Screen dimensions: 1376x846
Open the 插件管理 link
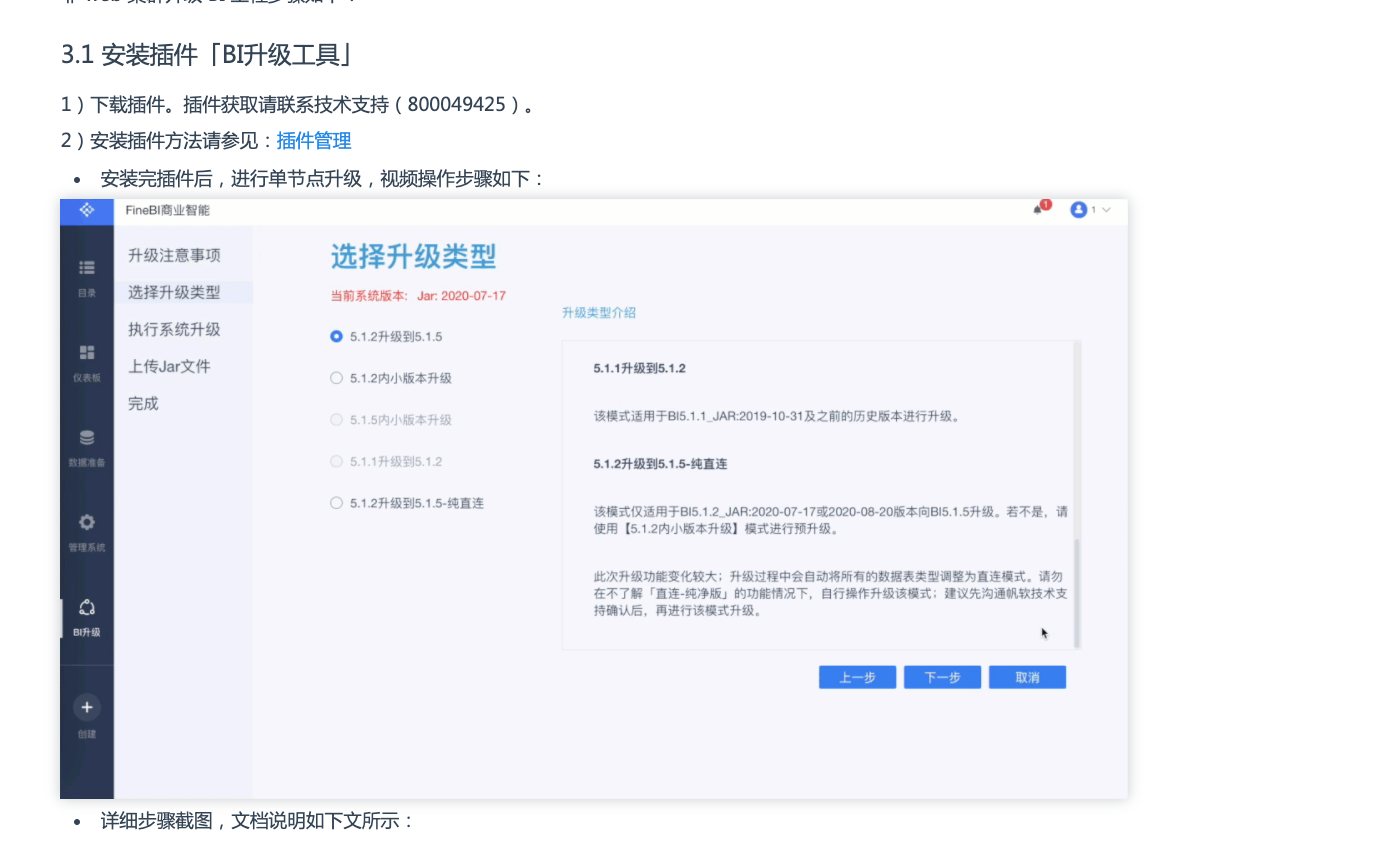[x=314, y=141]
